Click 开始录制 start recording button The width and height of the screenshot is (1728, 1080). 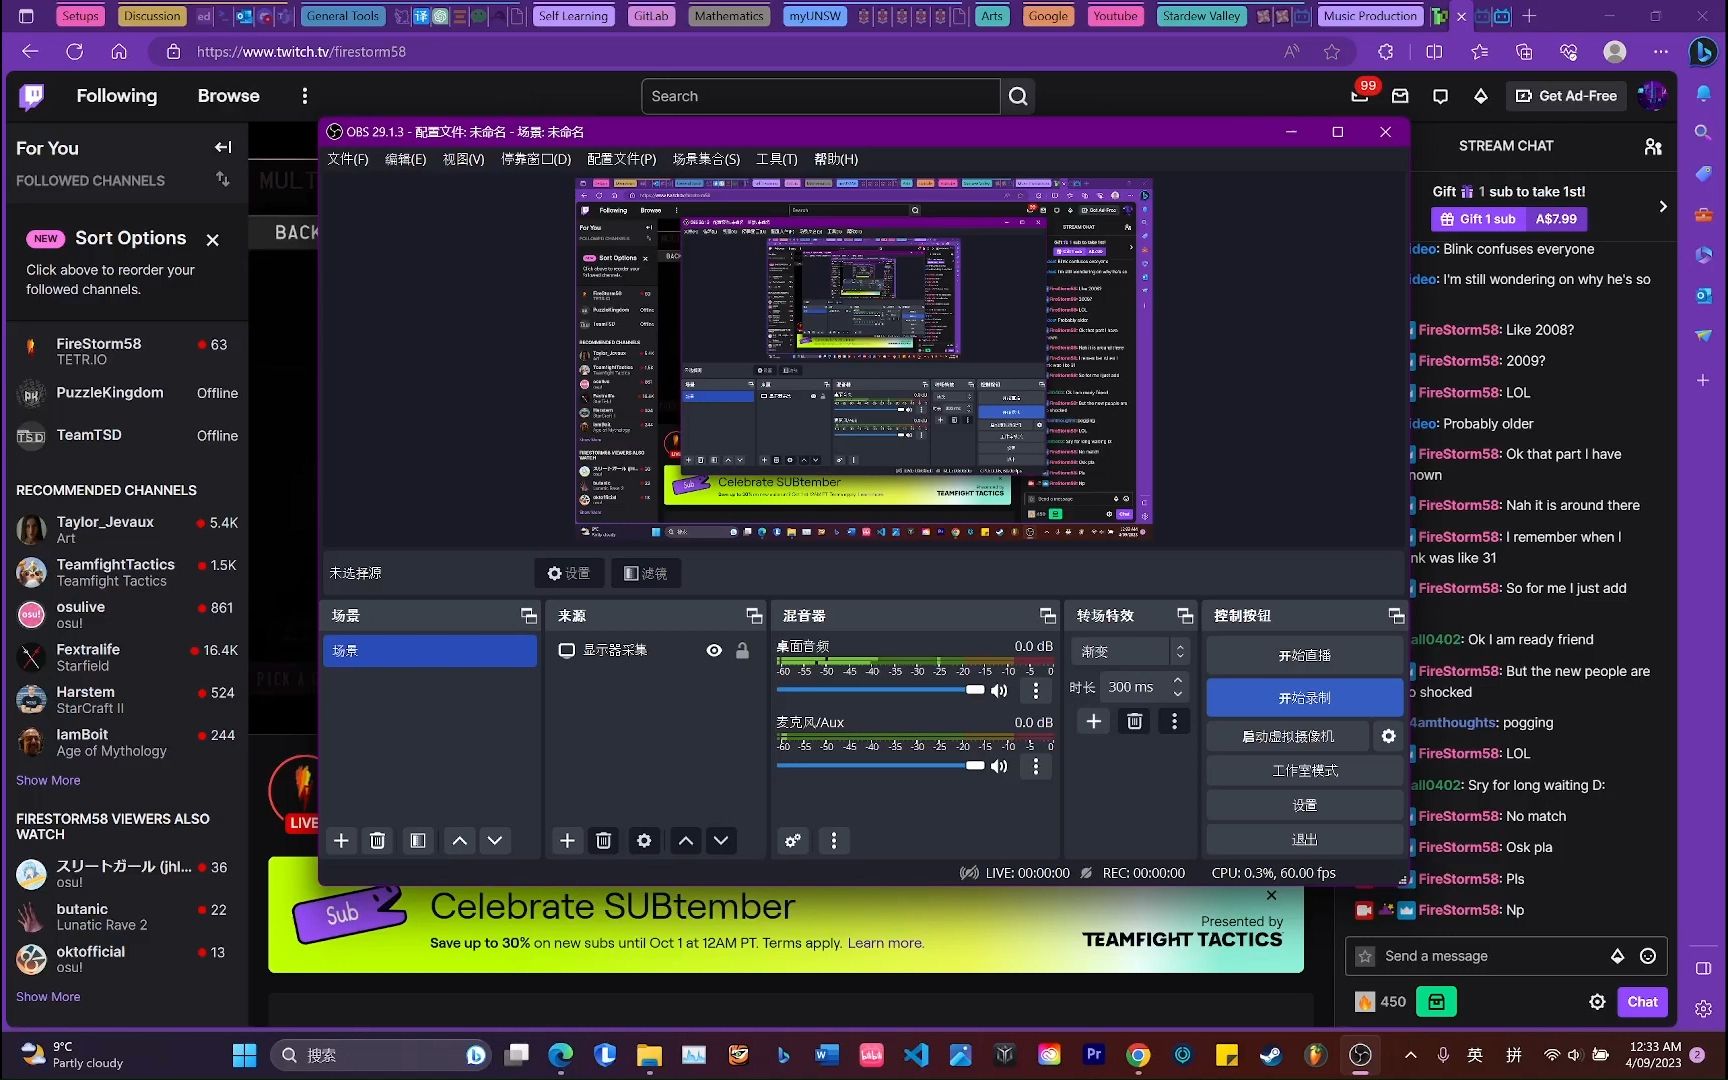coord(1304,698)
